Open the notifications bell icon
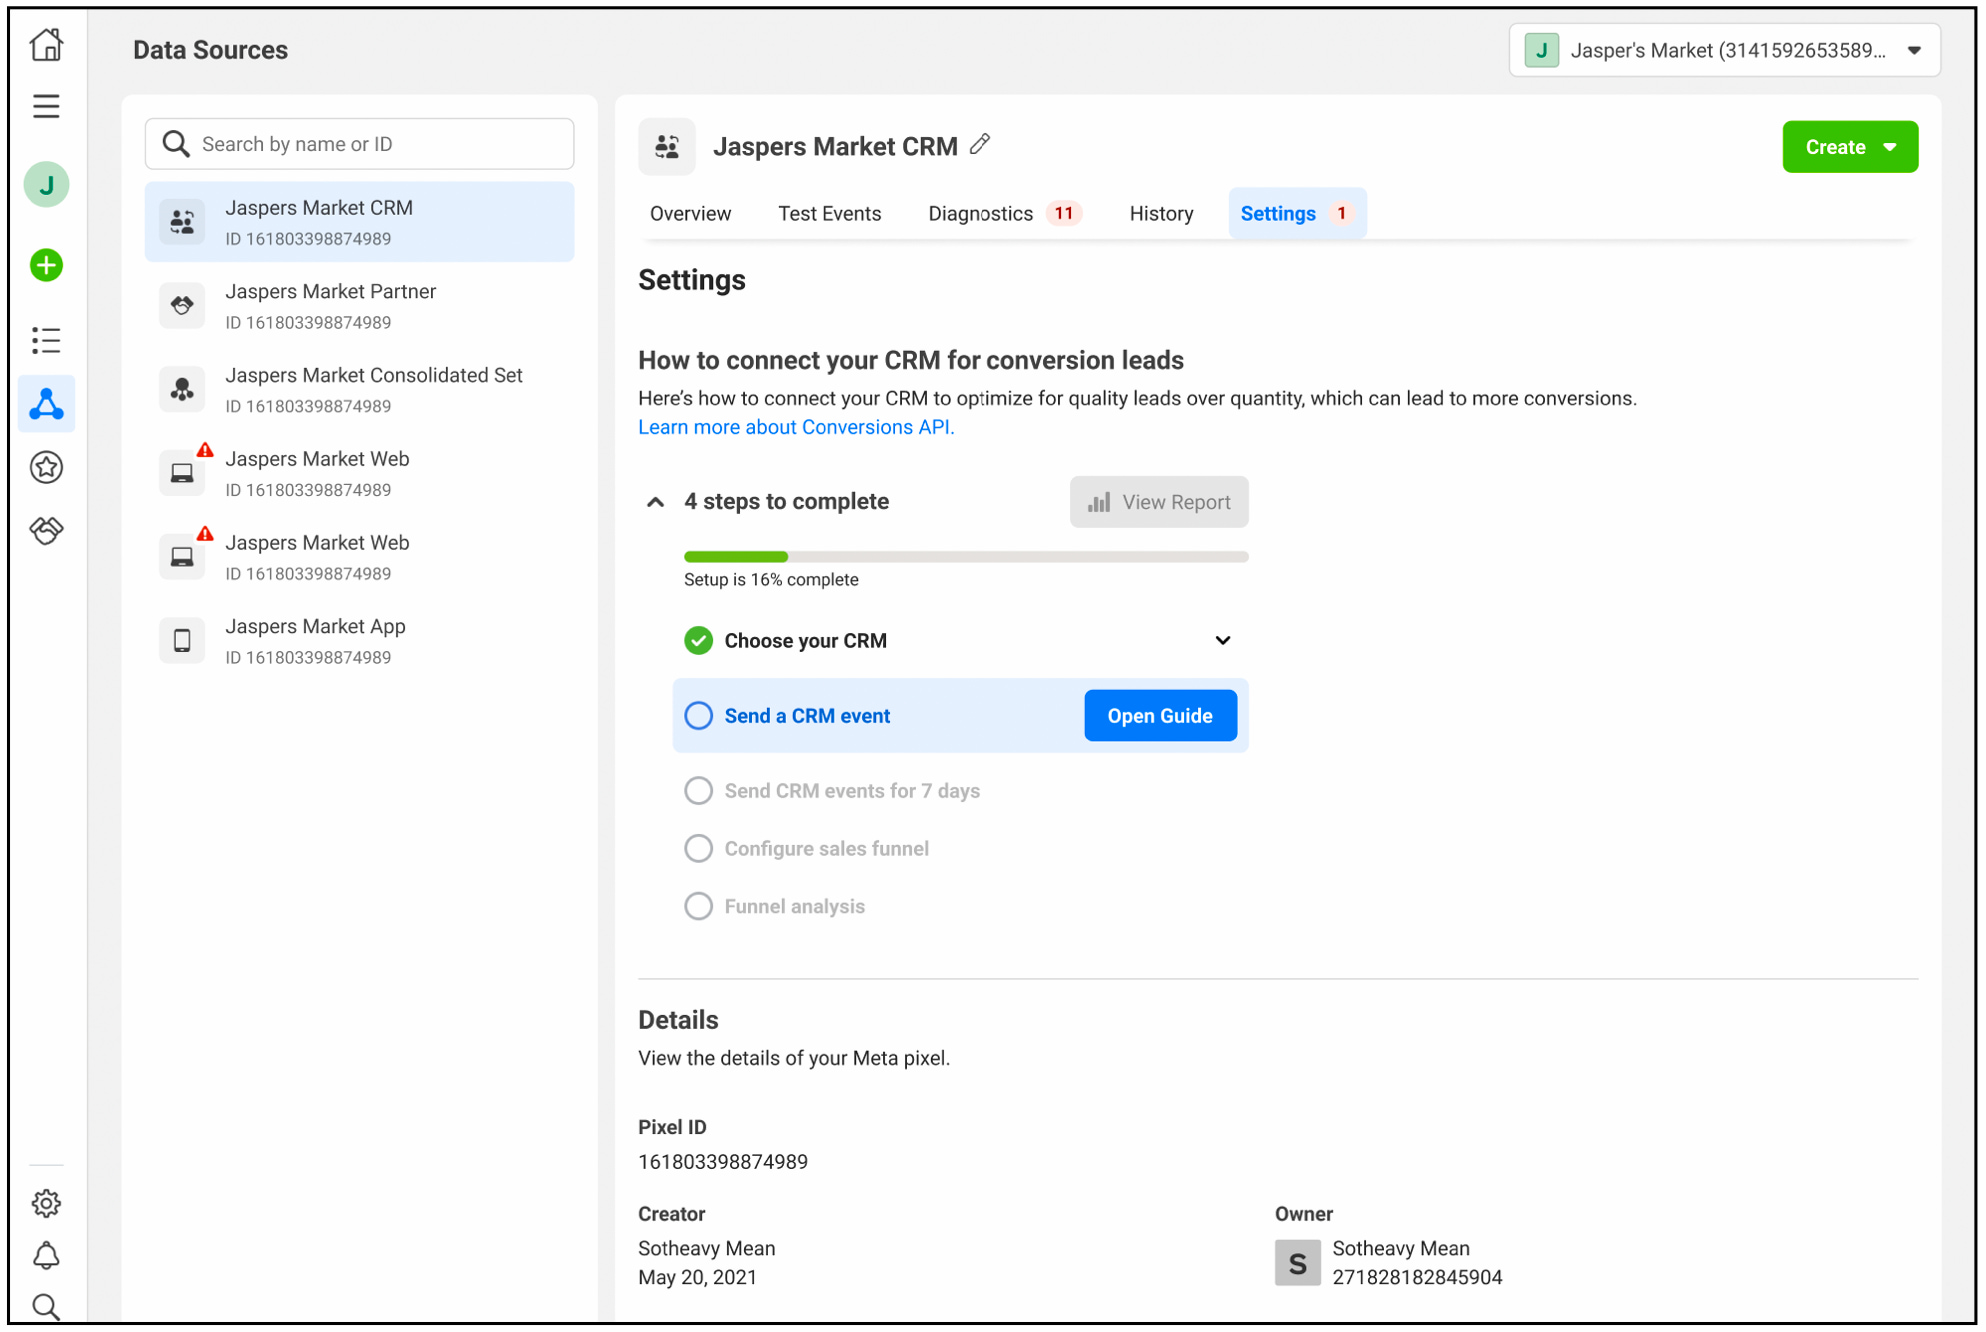 (x=46, y=1256)
